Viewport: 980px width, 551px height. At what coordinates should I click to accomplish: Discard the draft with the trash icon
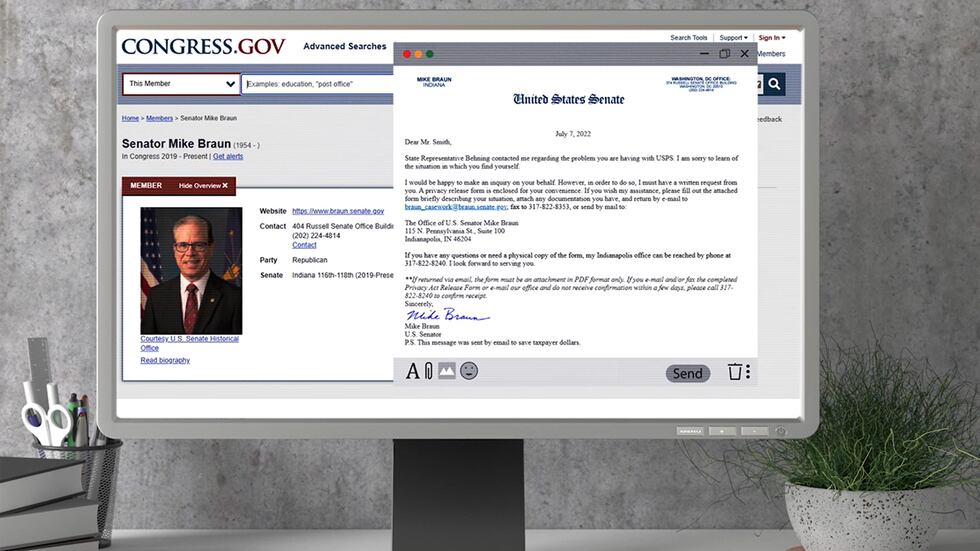click(735, 372)
